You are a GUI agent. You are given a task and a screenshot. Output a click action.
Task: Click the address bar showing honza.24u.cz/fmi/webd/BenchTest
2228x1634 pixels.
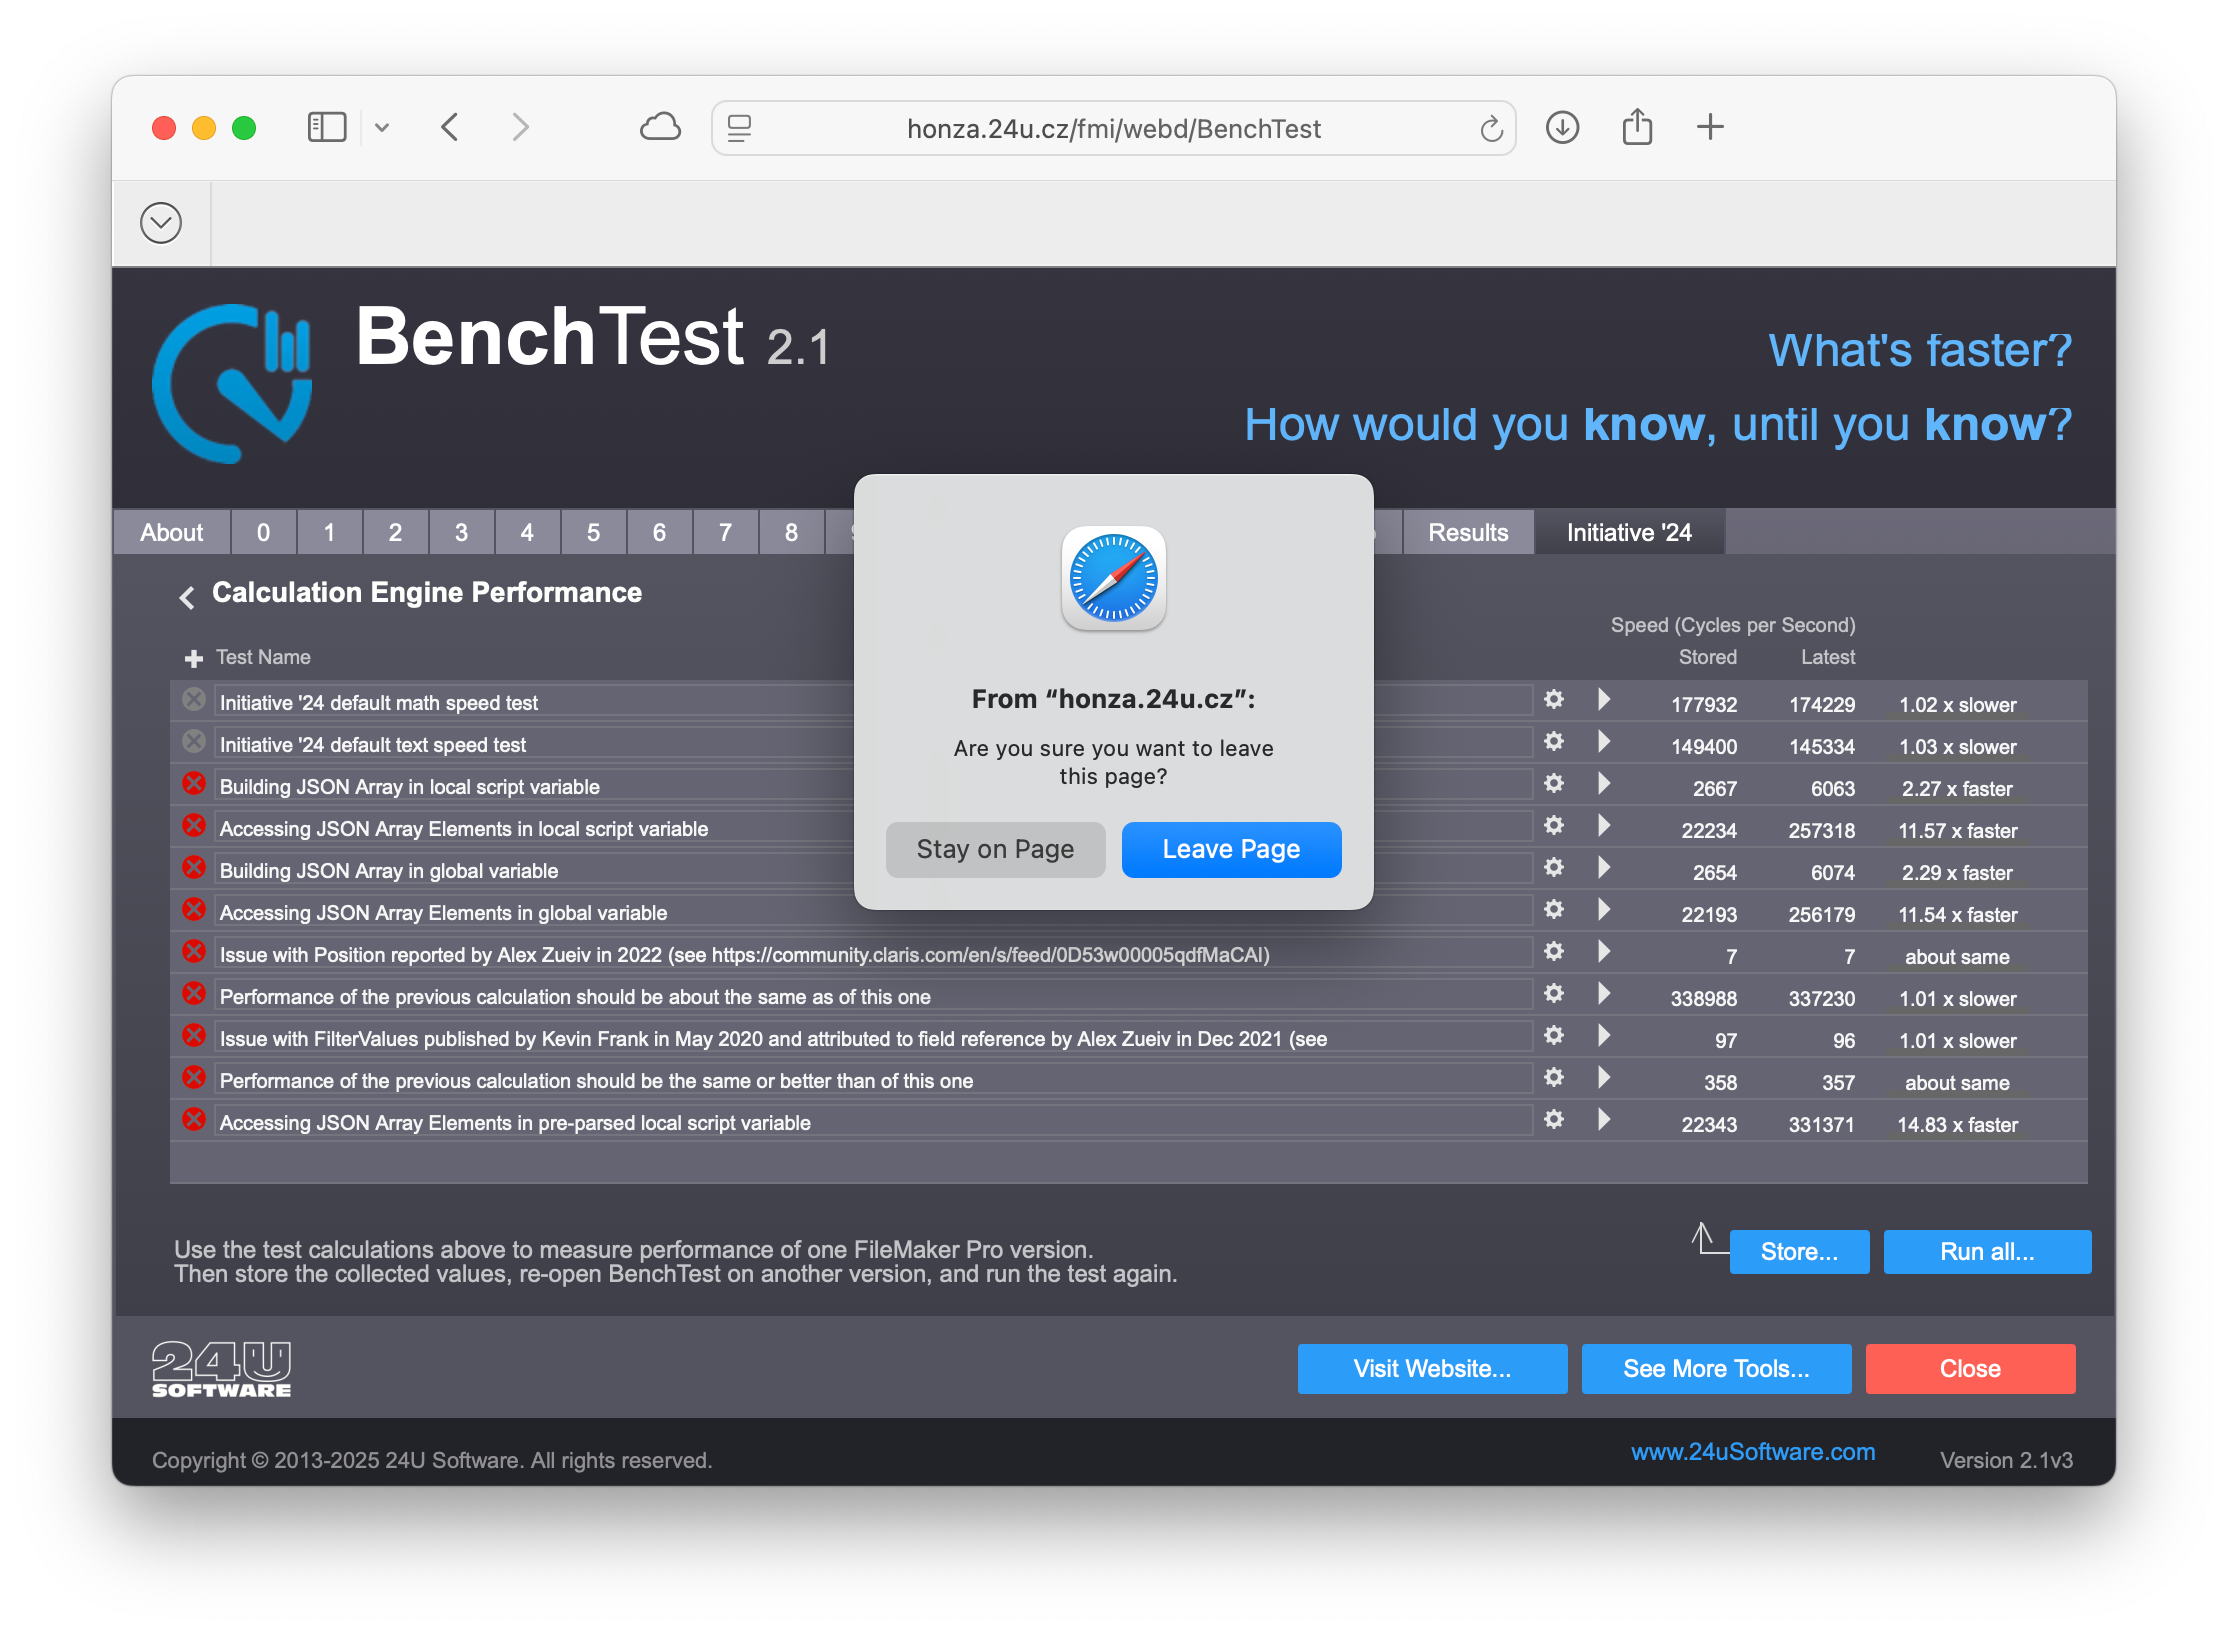[x=1113, y=128]
